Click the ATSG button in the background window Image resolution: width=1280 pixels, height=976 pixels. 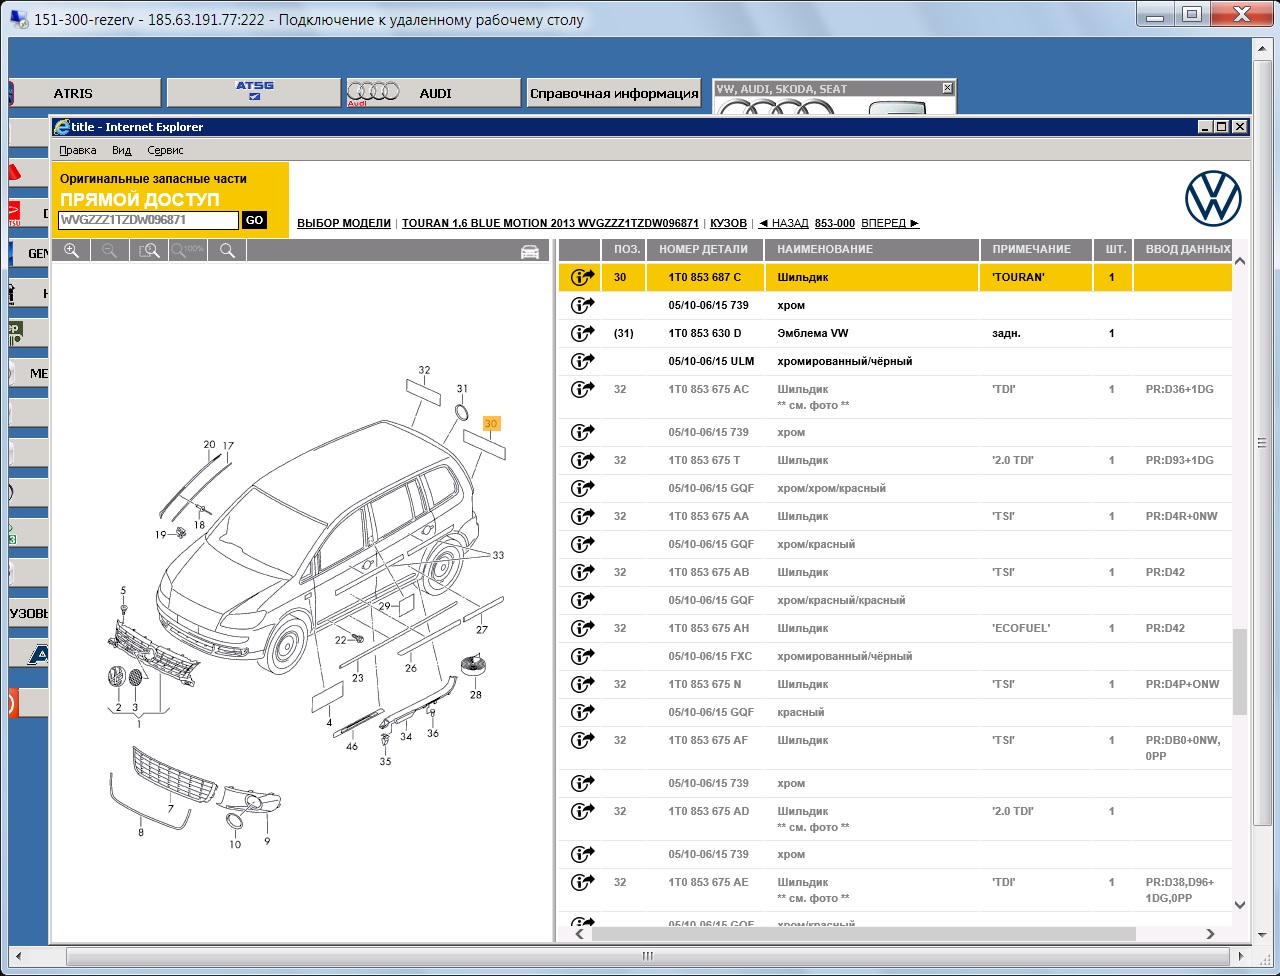pos(254,93)
